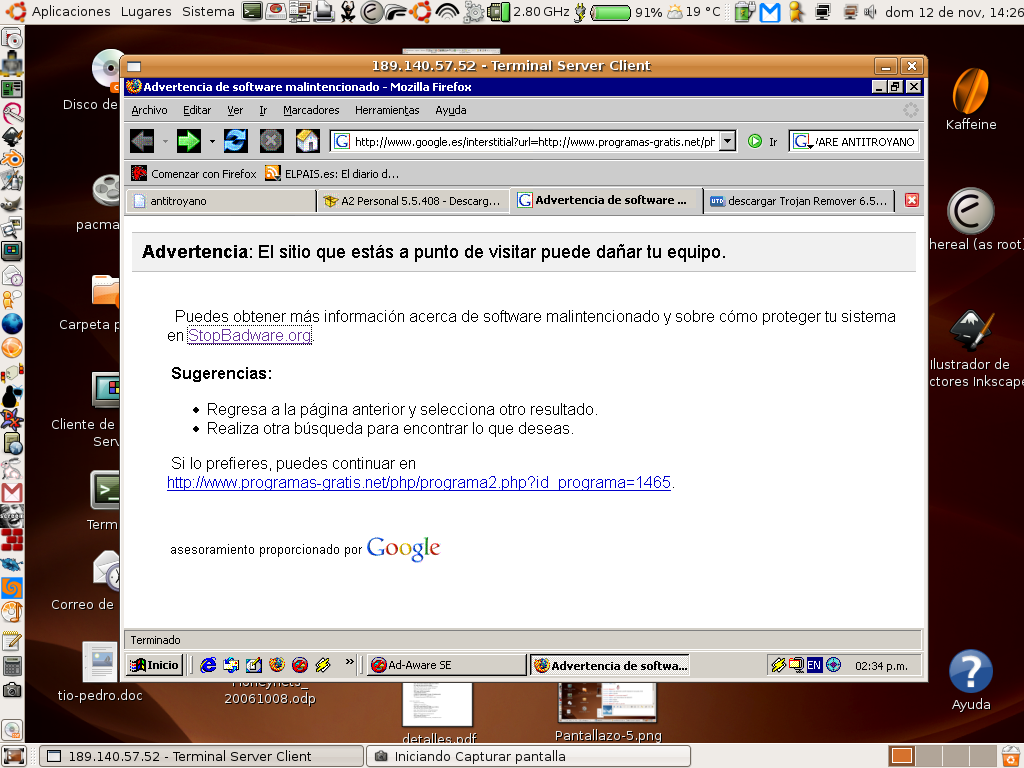Switch to the antitroyano tab

click(x=221, y=201)
